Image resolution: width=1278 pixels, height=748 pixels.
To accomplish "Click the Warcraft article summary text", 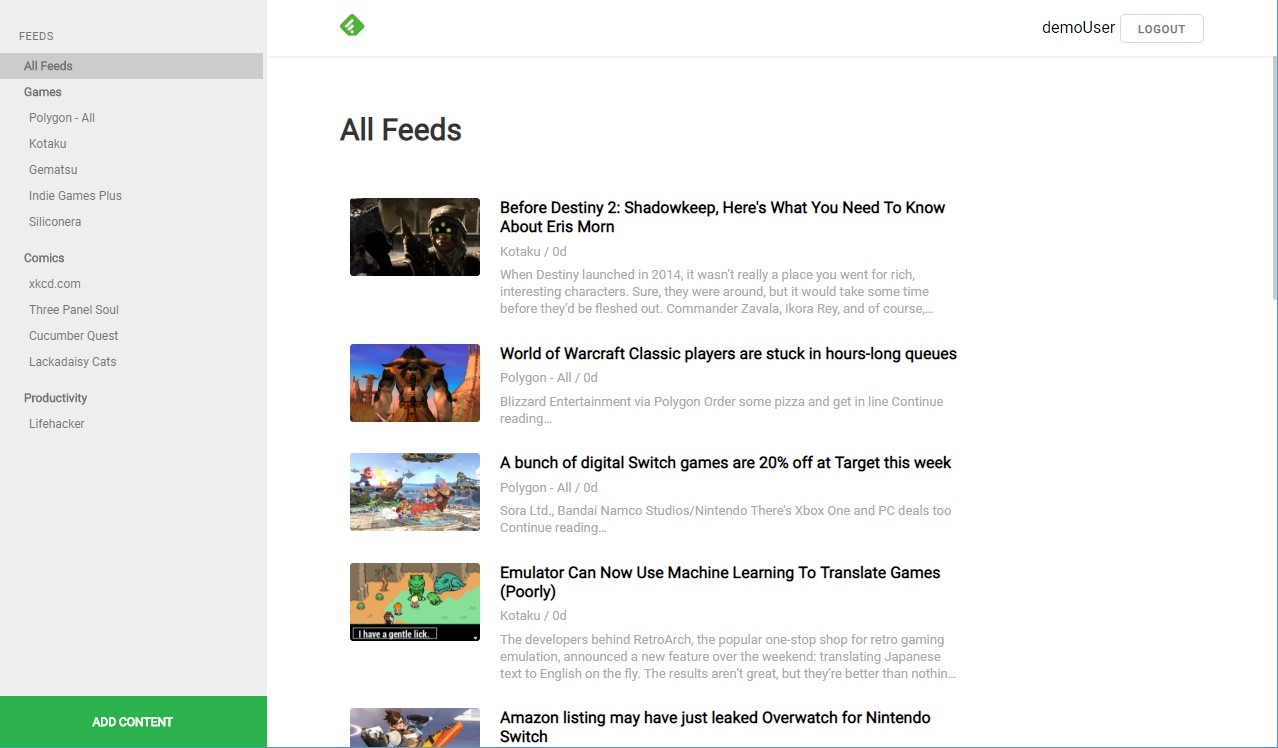I will [722, 410].
